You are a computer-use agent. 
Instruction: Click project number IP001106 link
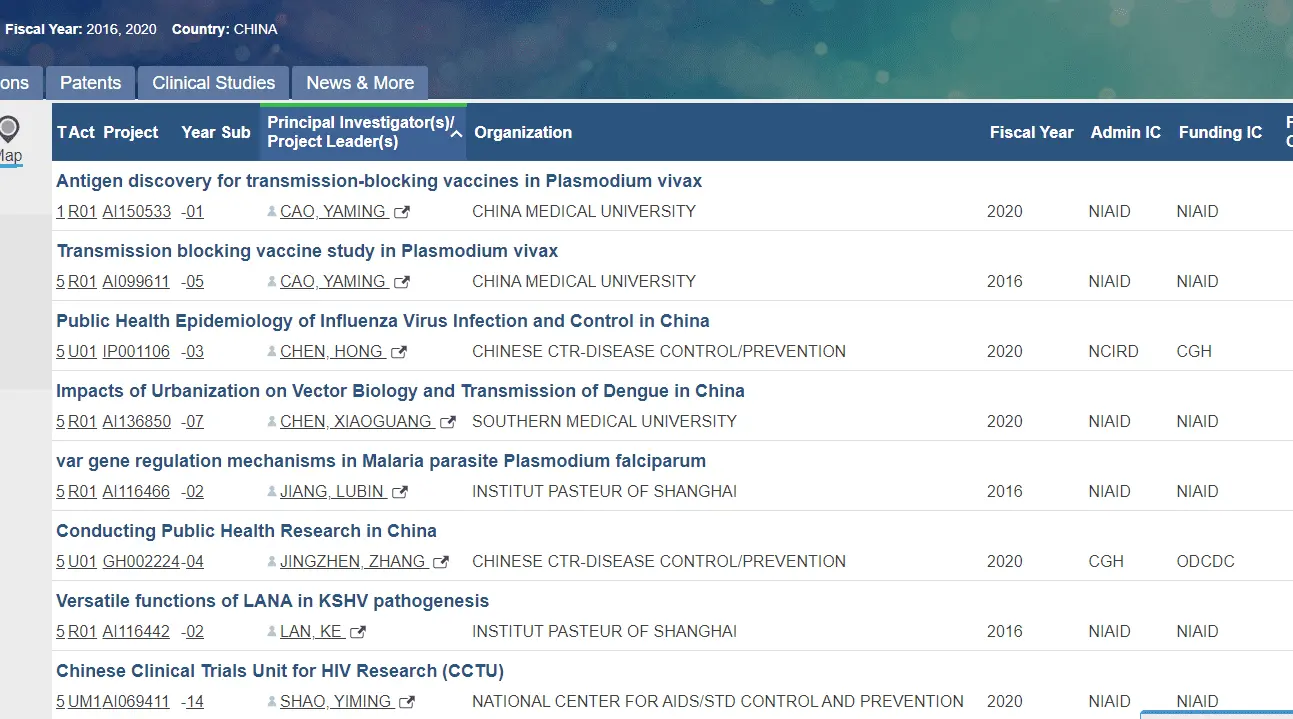[x=136, y=352]
